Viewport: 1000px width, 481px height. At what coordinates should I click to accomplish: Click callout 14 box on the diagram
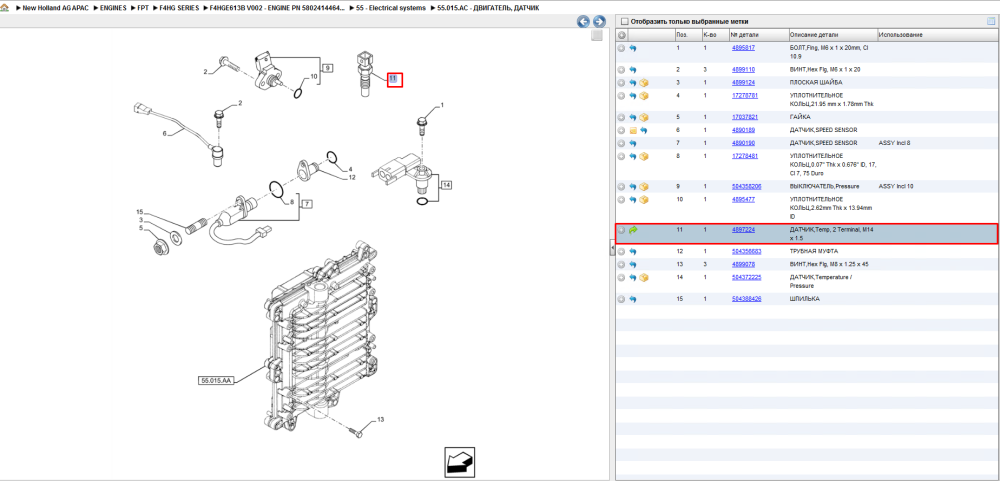pos(446,185)
